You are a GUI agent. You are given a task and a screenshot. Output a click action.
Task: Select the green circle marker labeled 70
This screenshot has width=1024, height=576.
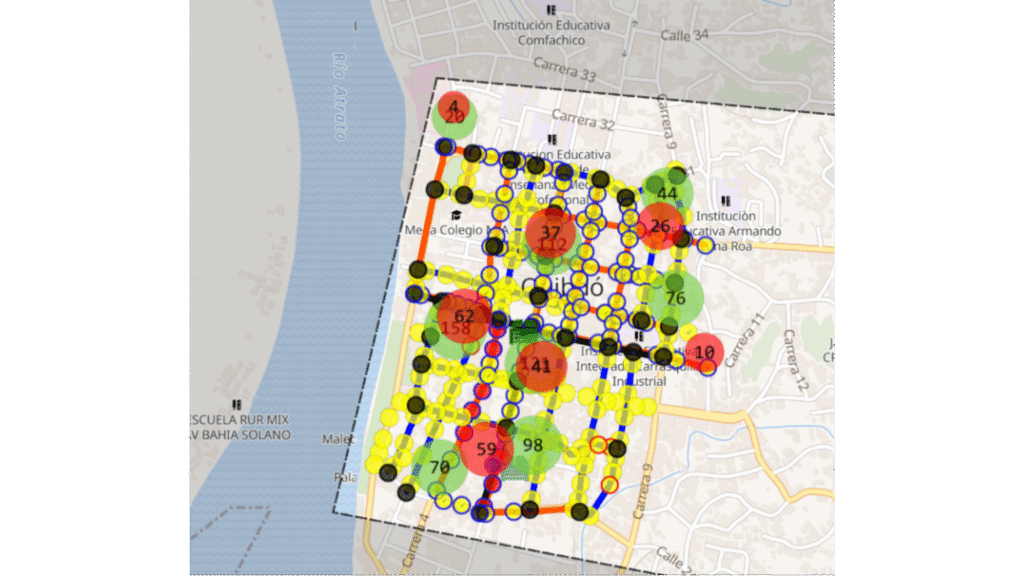[439, 466]
